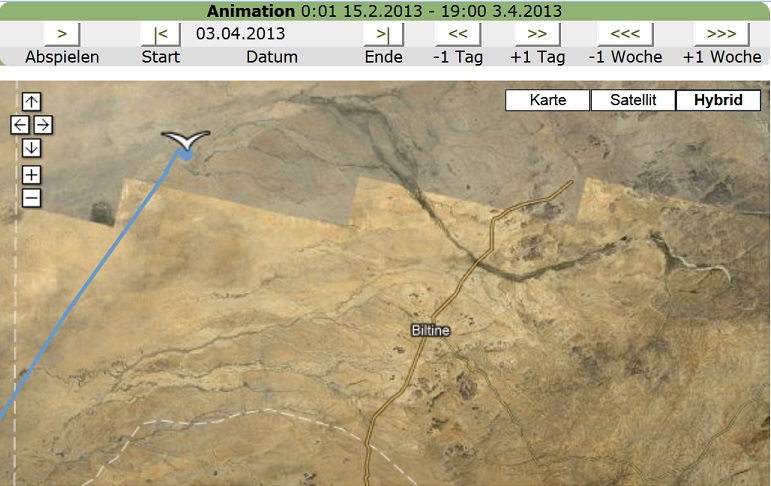Zoom out with the minus icon
The height and width of the screenshot is (486, 771).
pos(31,197)
